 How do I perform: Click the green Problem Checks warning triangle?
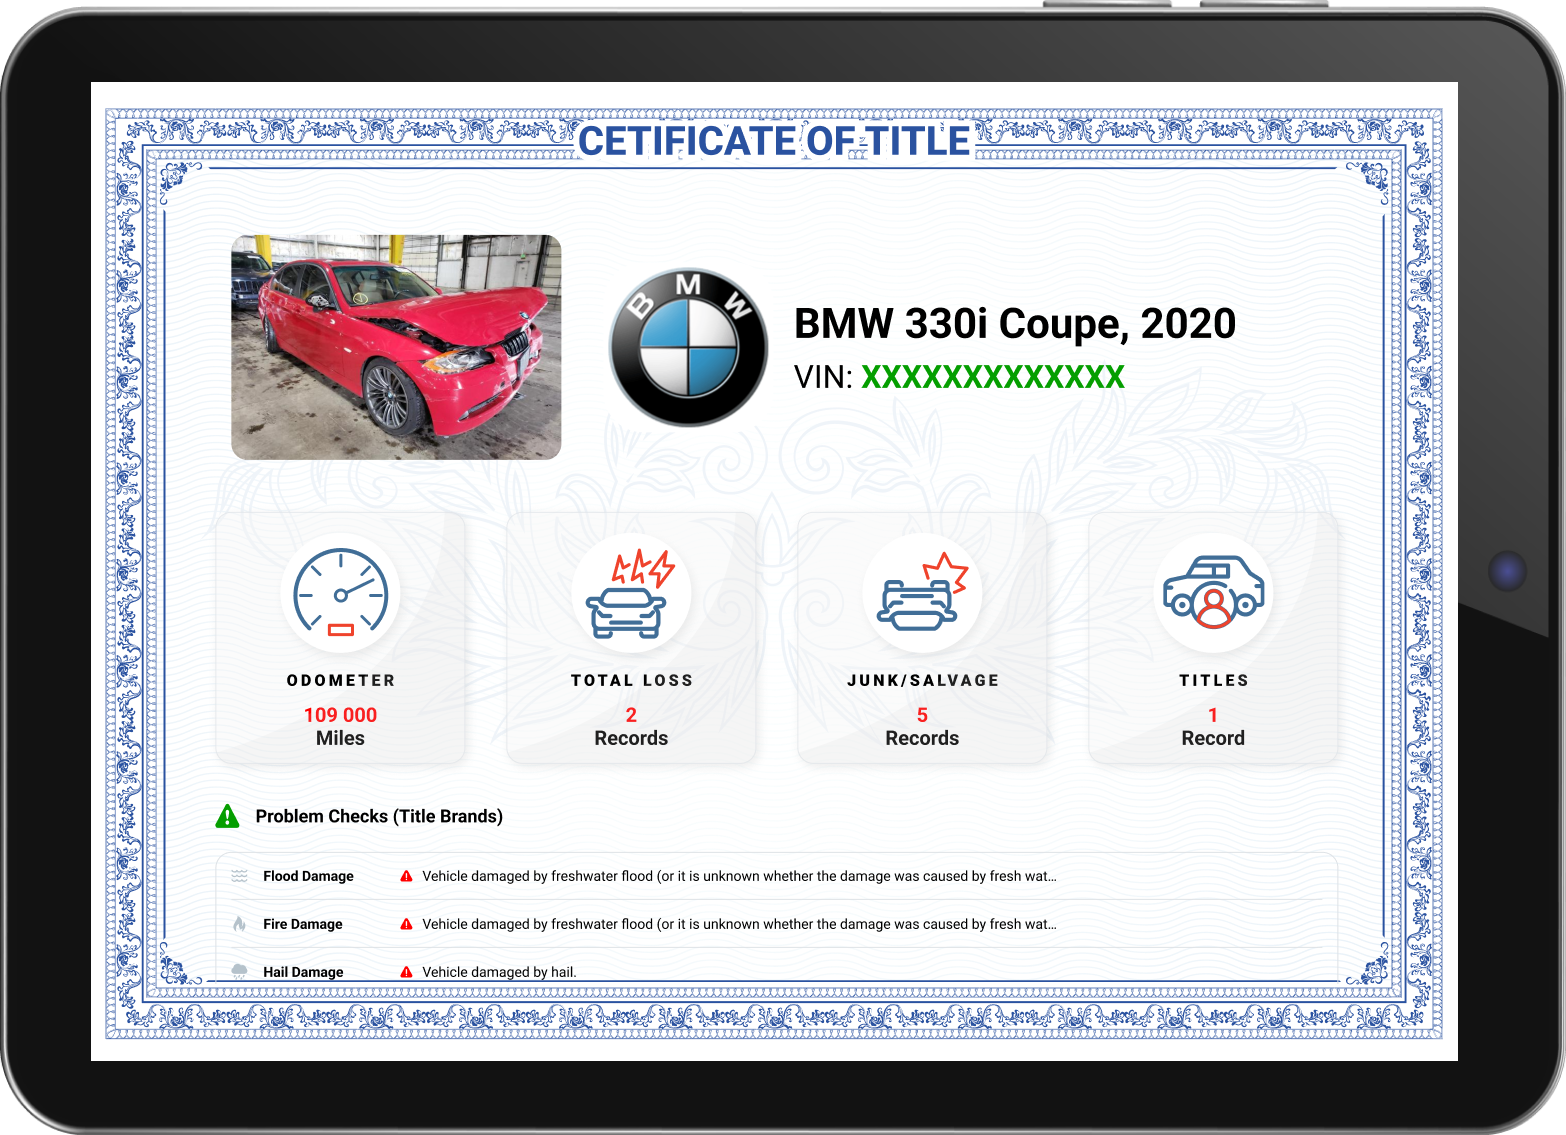[x=228, y=817]
